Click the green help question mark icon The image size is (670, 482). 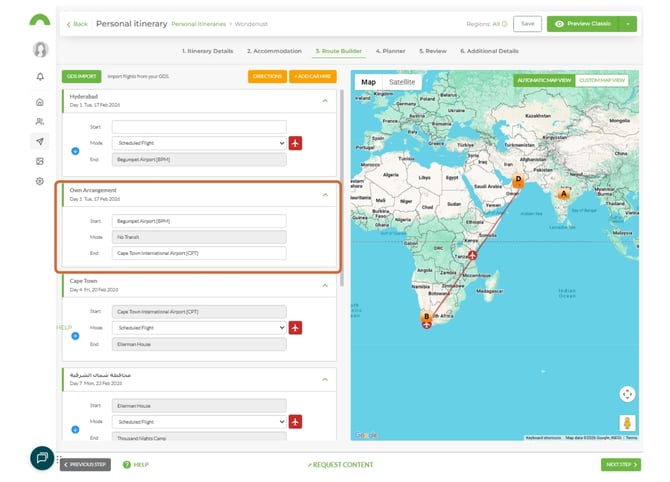click(x=126, y=464)
